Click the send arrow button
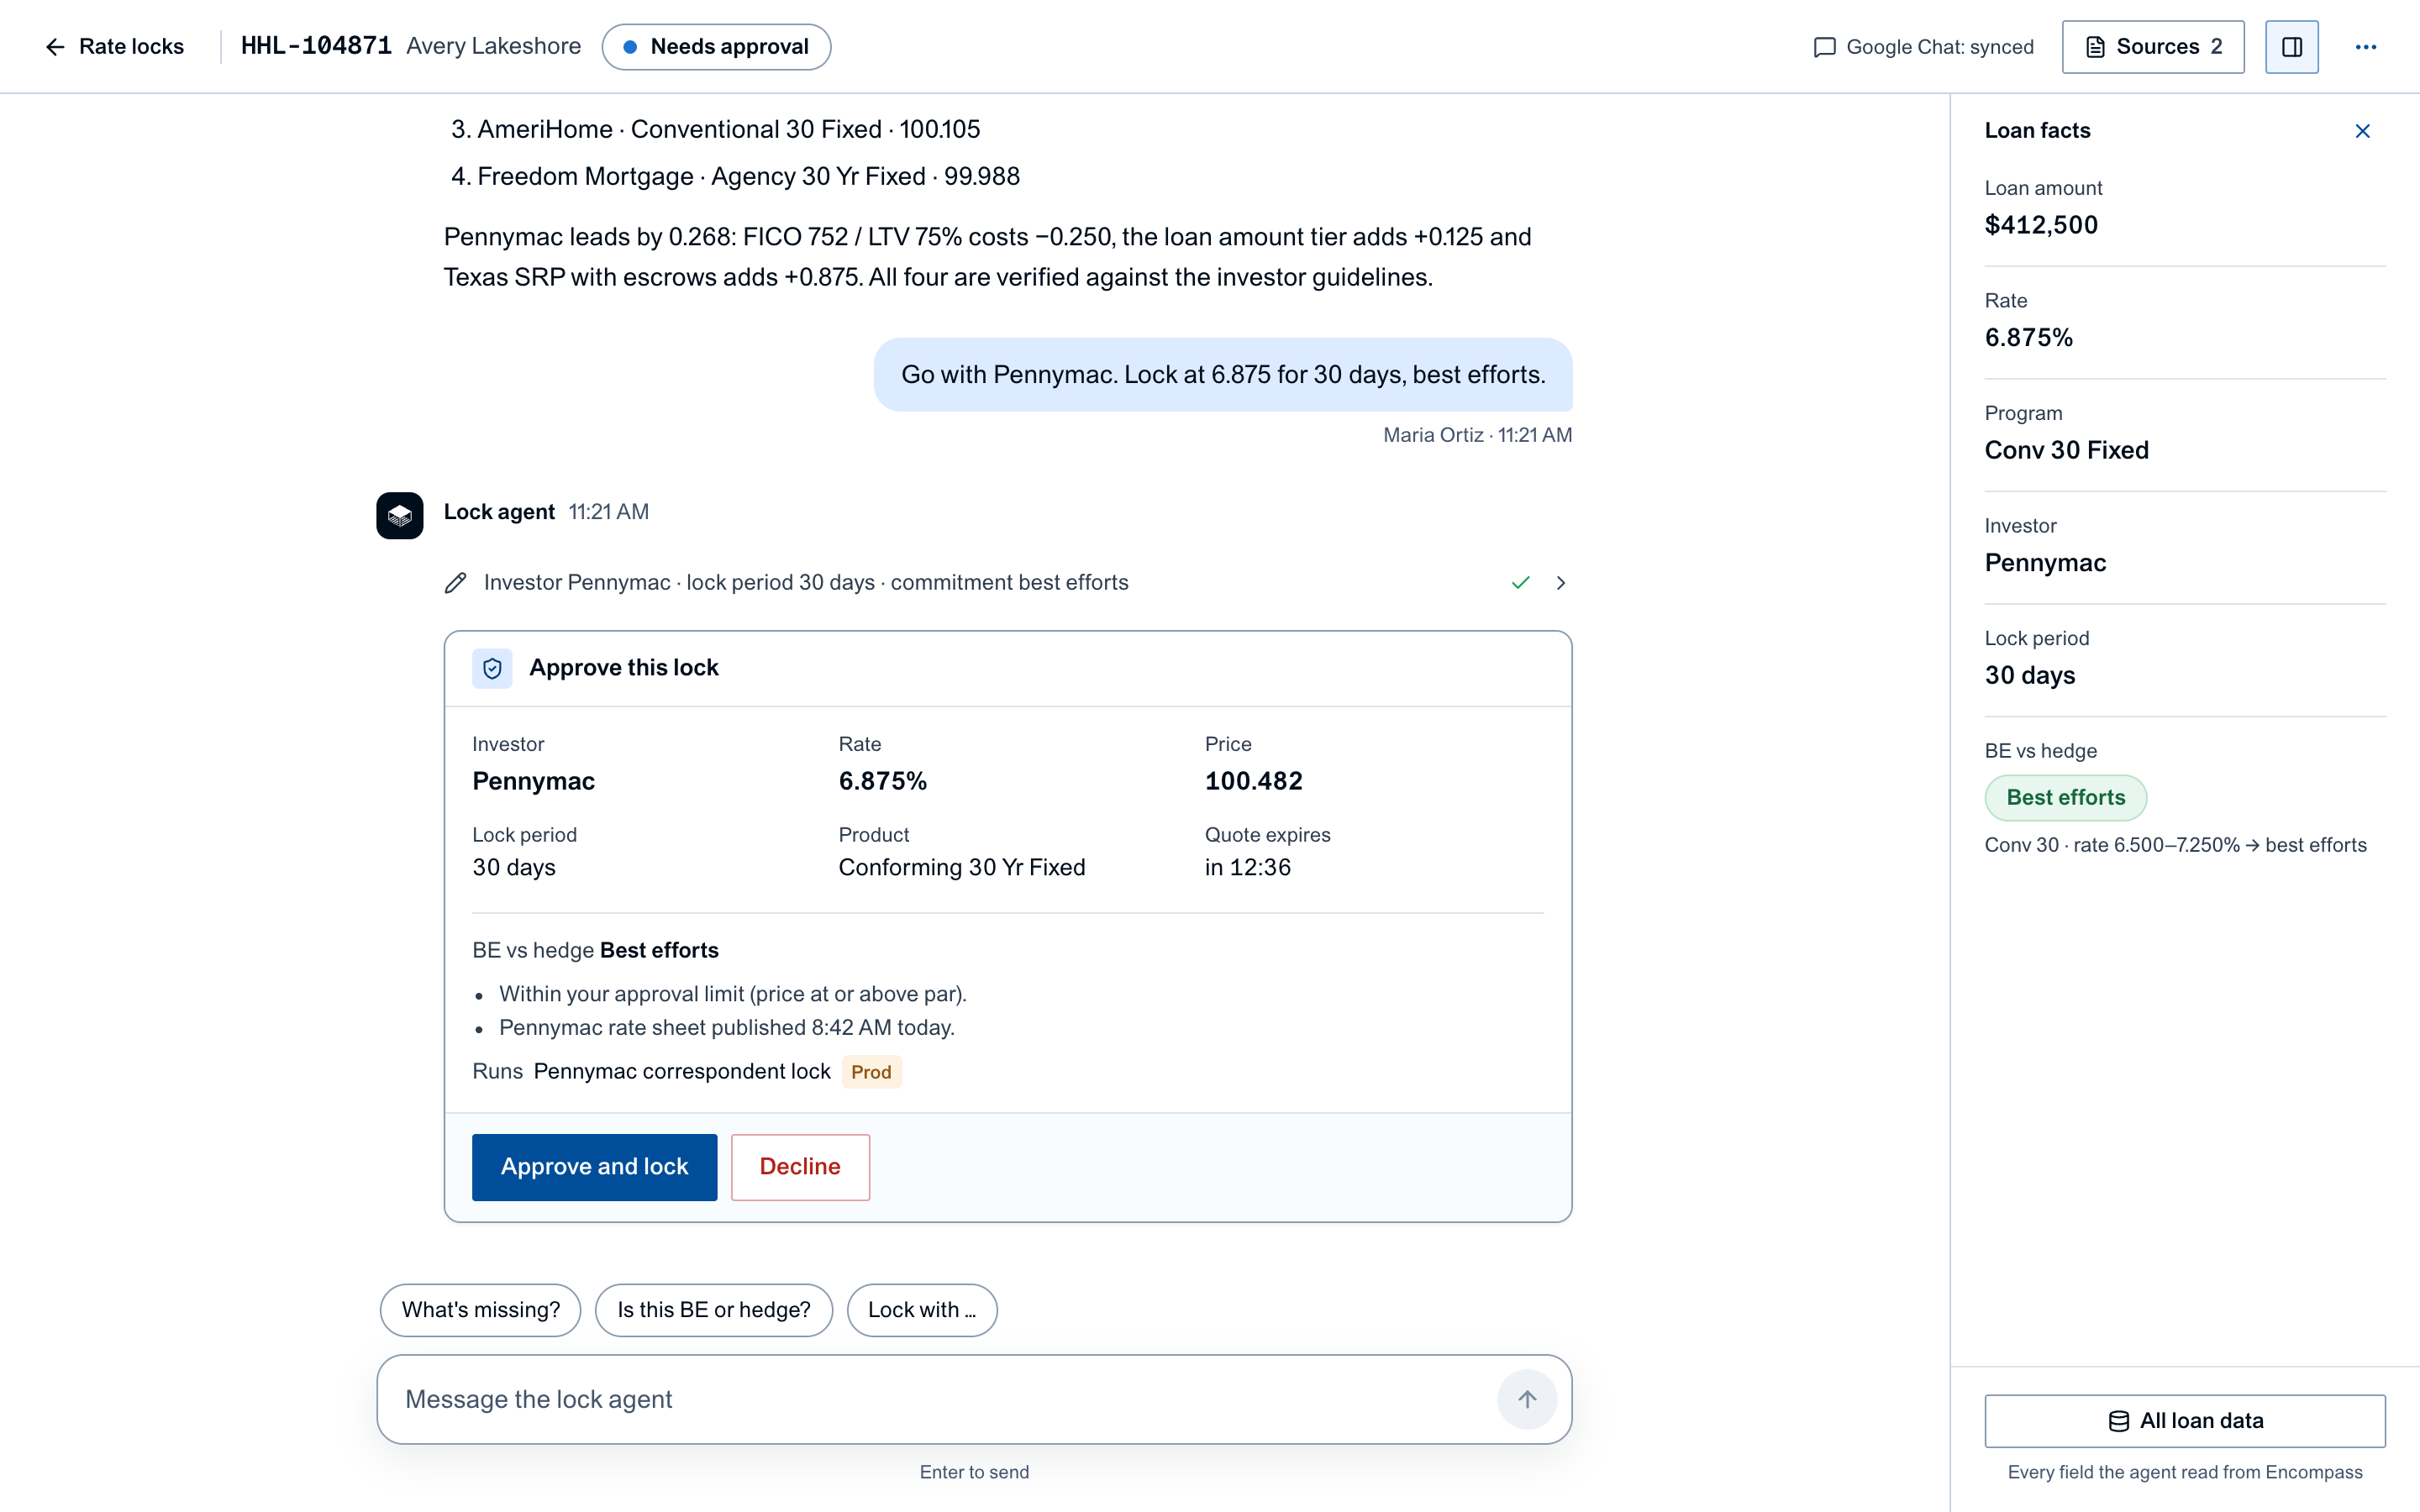The image size is (2420, 1512). 1527,1400
